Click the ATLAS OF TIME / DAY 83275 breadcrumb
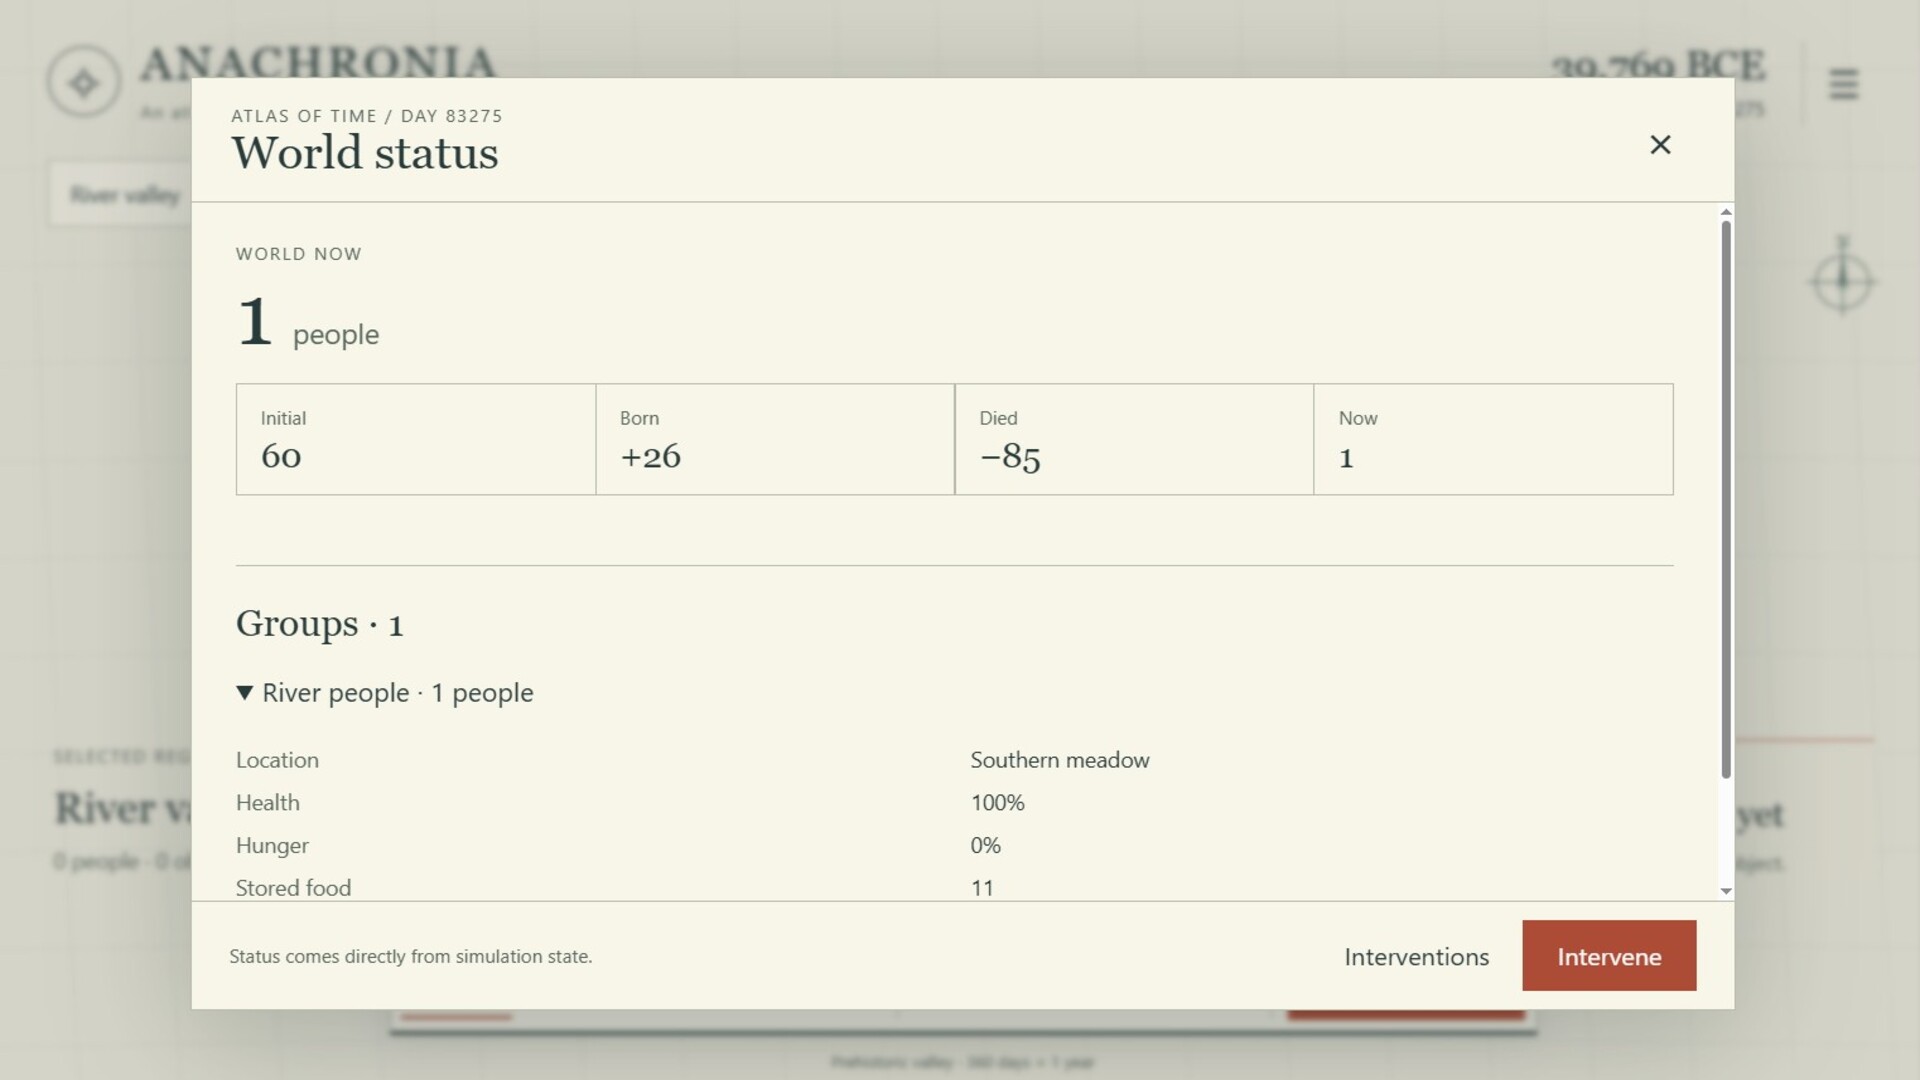The height and width of the screenshot is (1080, 1920). point(366,116)
